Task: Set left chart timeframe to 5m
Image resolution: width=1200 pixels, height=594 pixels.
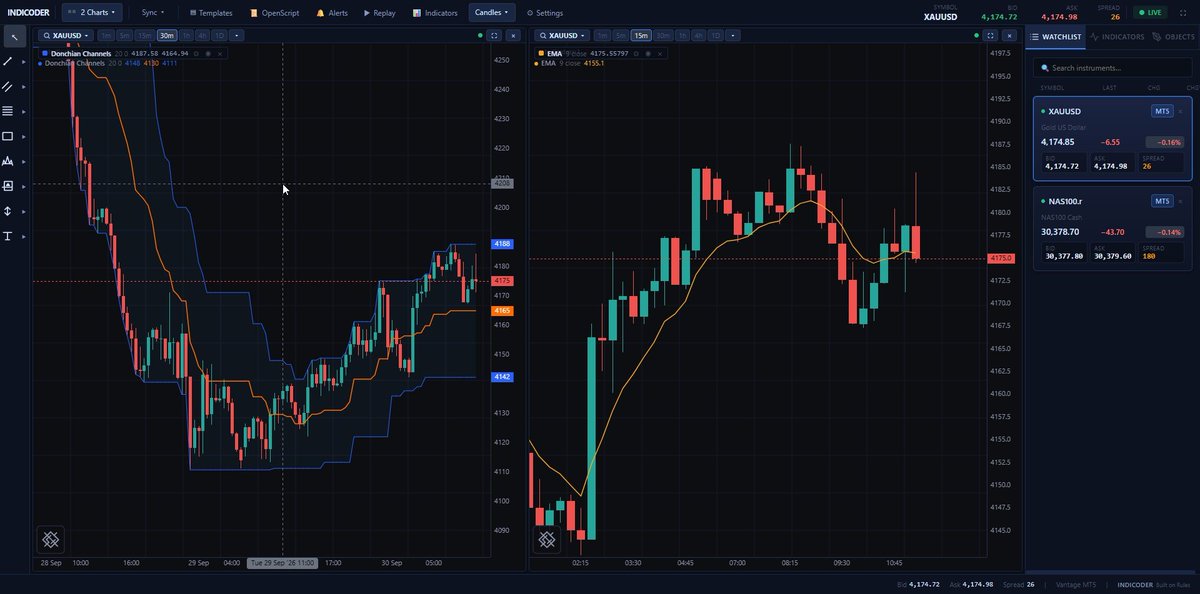Action: tap(125, 35)
